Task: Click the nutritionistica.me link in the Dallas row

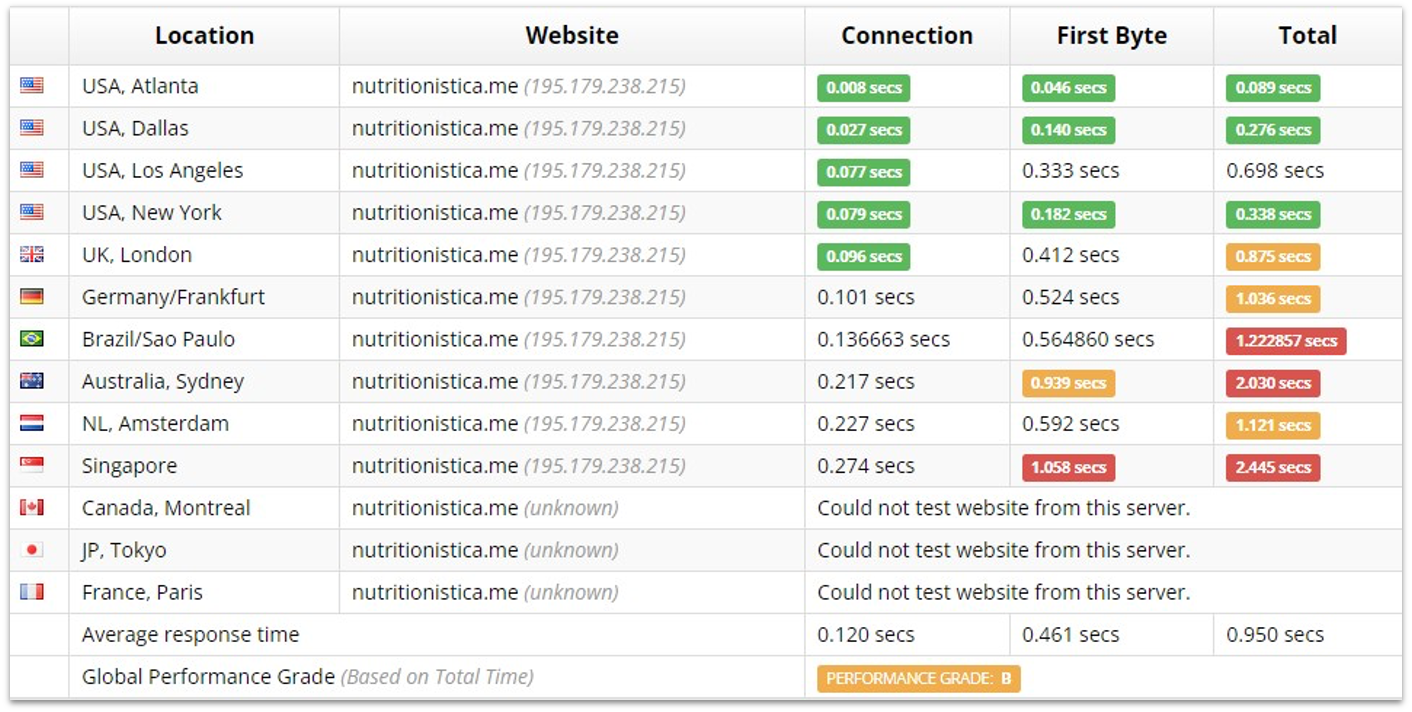Action: 434,129
